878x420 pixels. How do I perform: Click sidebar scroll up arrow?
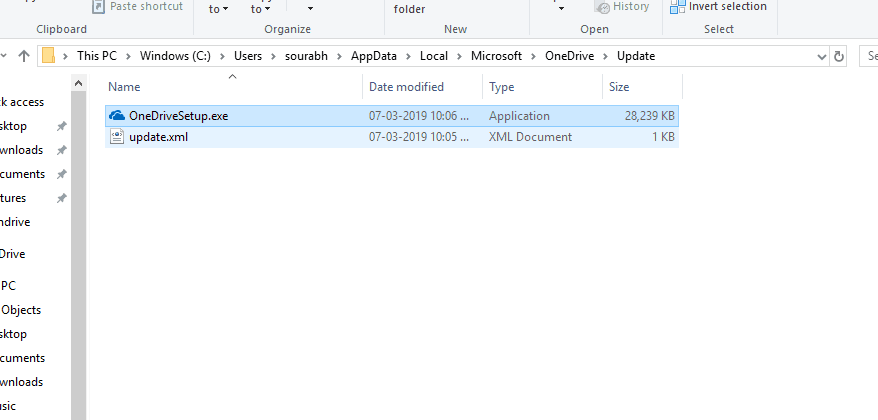(x=78, y=83)
